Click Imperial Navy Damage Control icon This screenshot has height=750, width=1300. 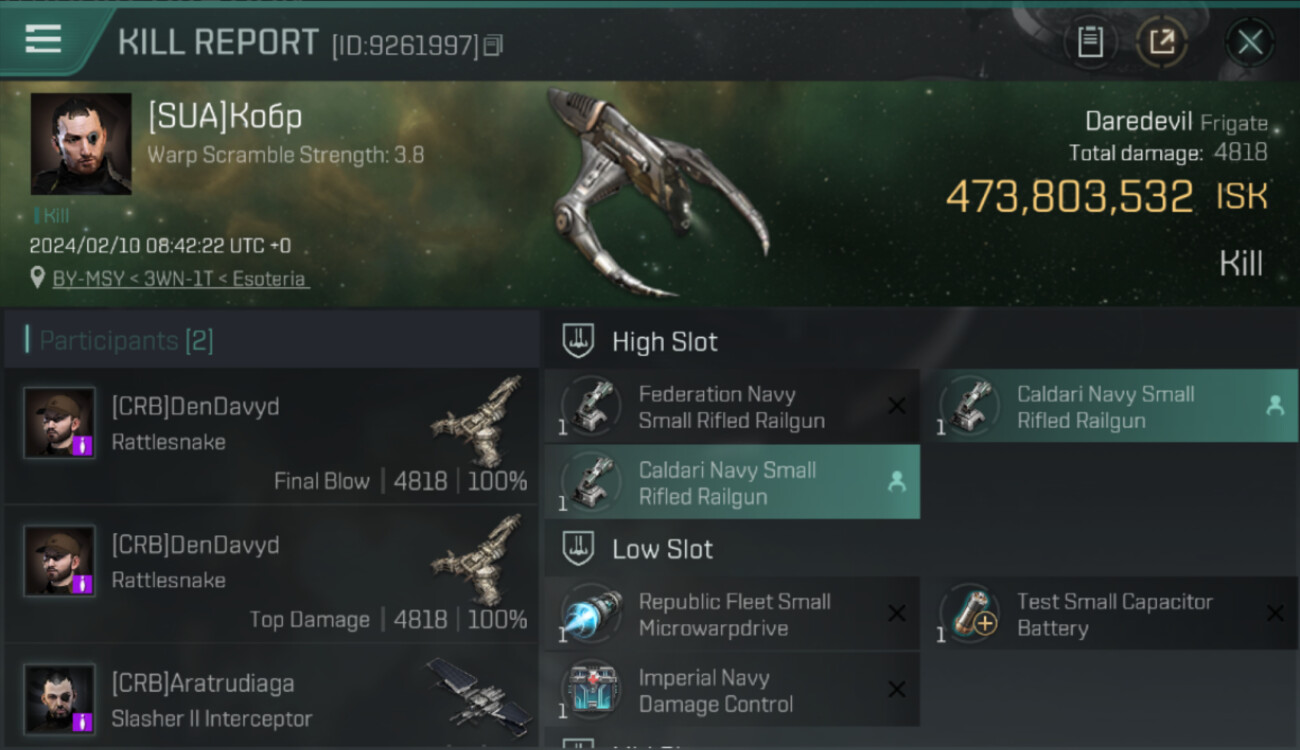tap(591, 690)
